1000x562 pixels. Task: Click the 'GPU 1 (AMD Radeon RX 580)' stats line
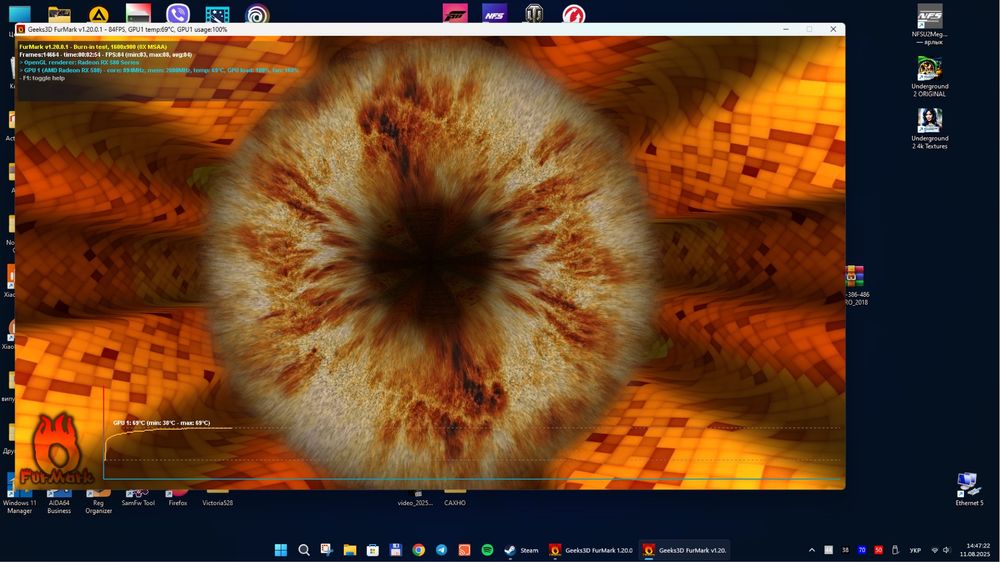tap(159, 70)
